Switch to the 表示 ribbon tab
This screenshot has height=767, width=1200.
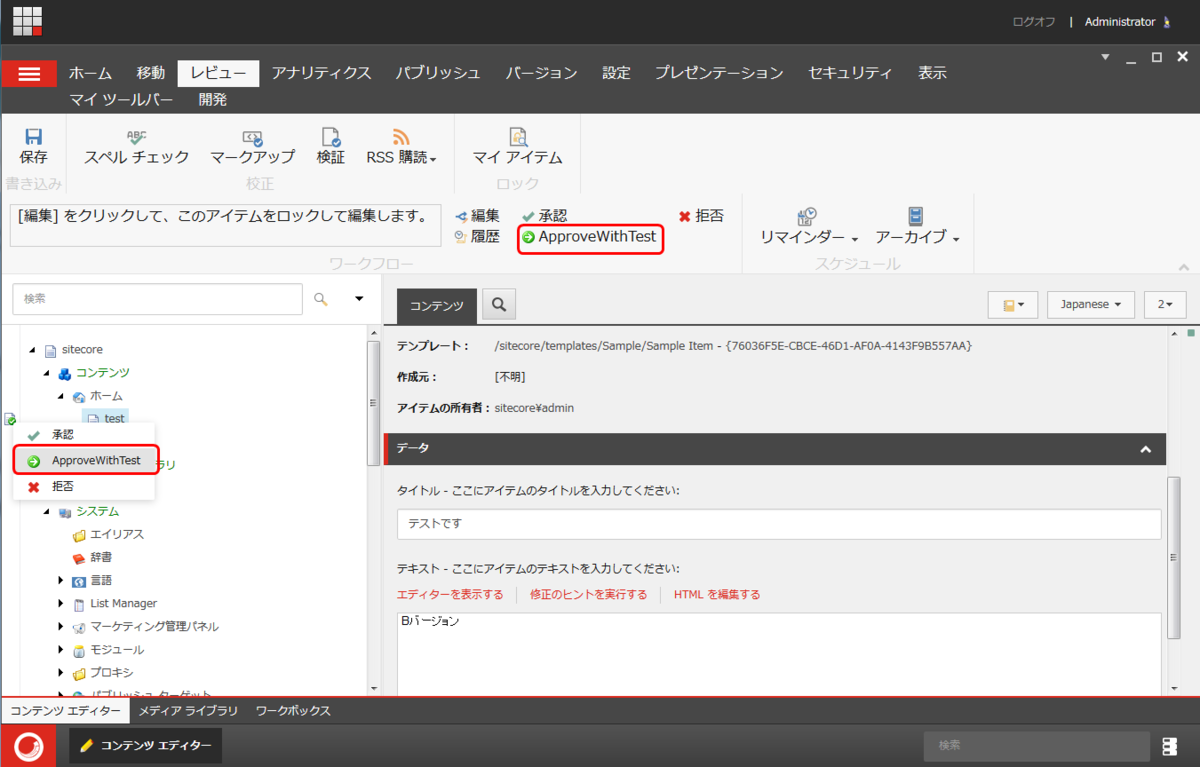[932, 73]
